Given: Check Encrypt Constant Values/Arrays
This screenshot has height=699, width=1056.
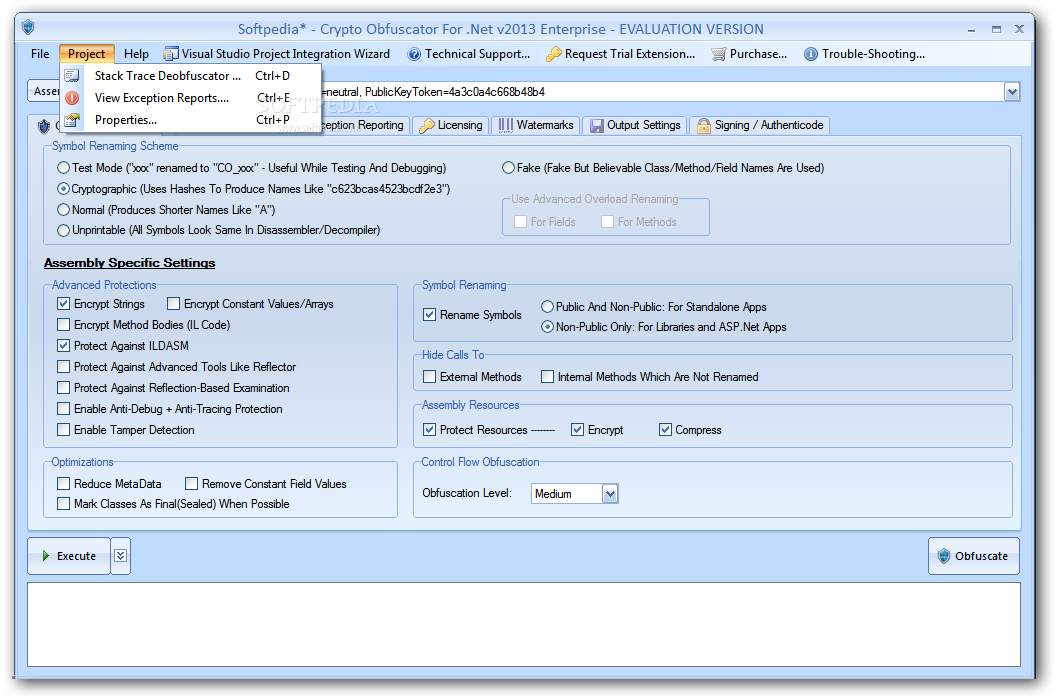Looking at the screenshot, I should (x=174, y=304).
